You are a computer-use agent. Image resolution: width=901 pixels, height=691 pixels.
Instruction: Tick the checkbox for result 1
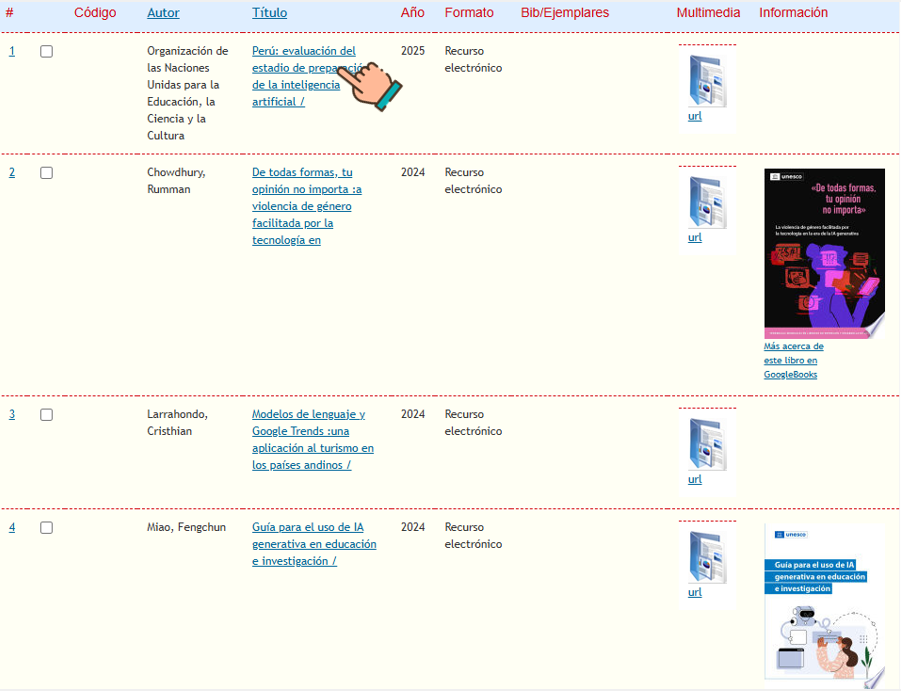pos(47,51)
